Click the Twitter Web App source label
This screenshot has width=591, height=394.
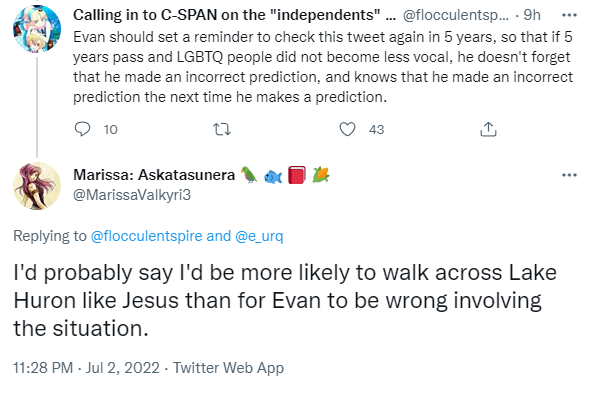click(x=228, y=368)
